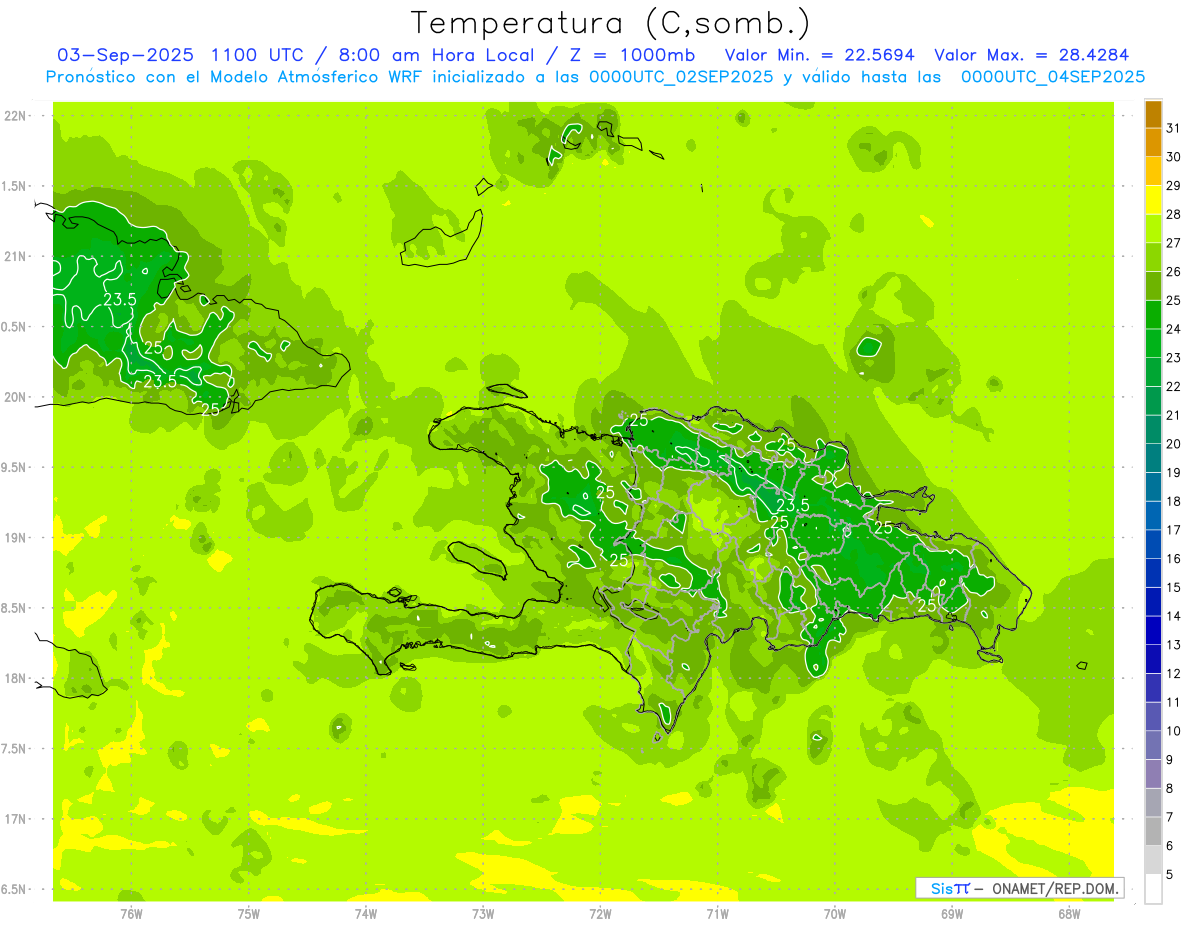Viewport: 1200px width, 927px height.
Task: Select the blue legend band between 15 and 16
Action: pos(1153,573)
